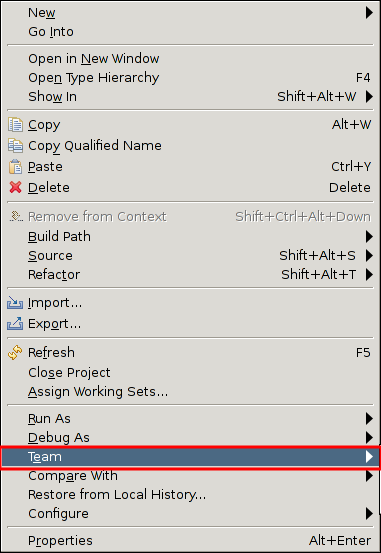Click the Copy icon
381x553 pixels.
15,124
